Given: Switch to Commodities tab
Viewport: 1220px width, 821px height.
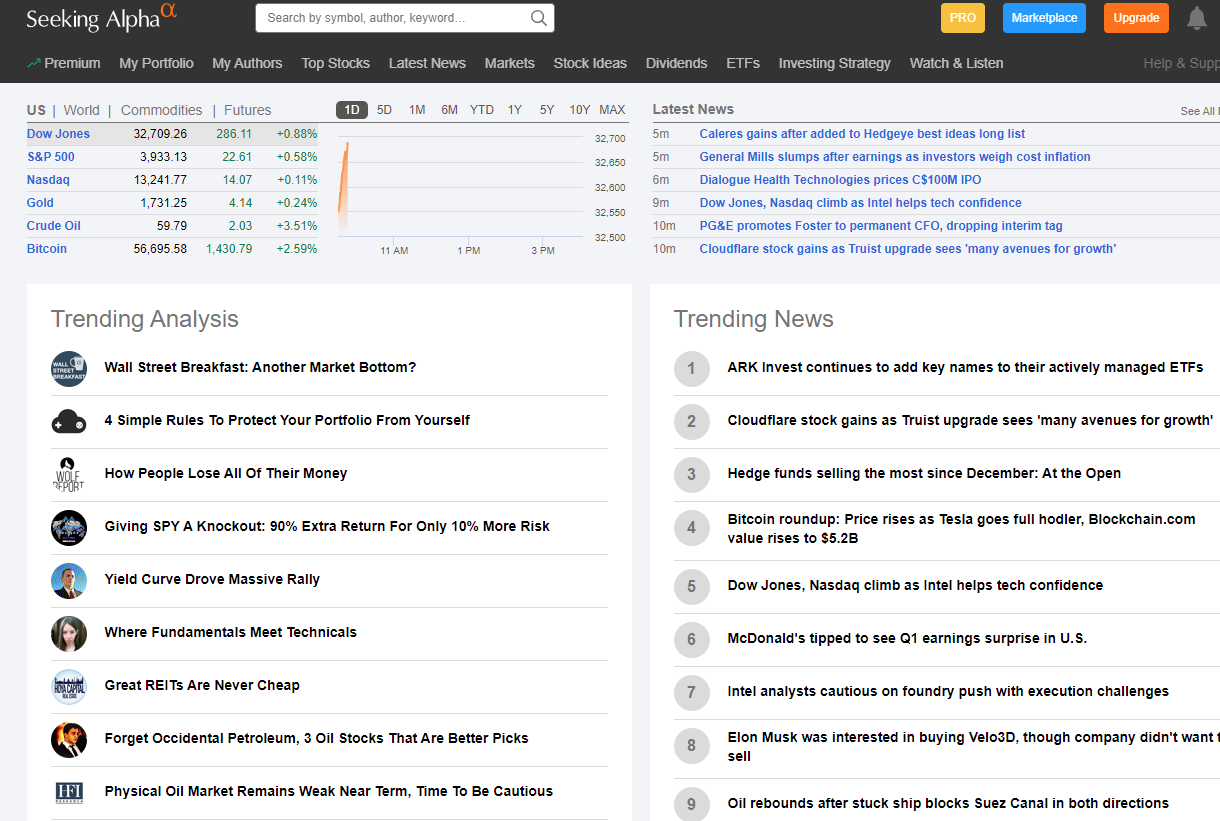Looking at the screenshot, I should click(161, 110).
